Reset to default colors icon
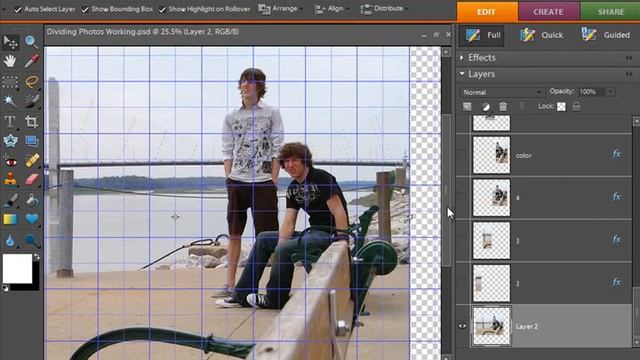 [x=5, y=288]
